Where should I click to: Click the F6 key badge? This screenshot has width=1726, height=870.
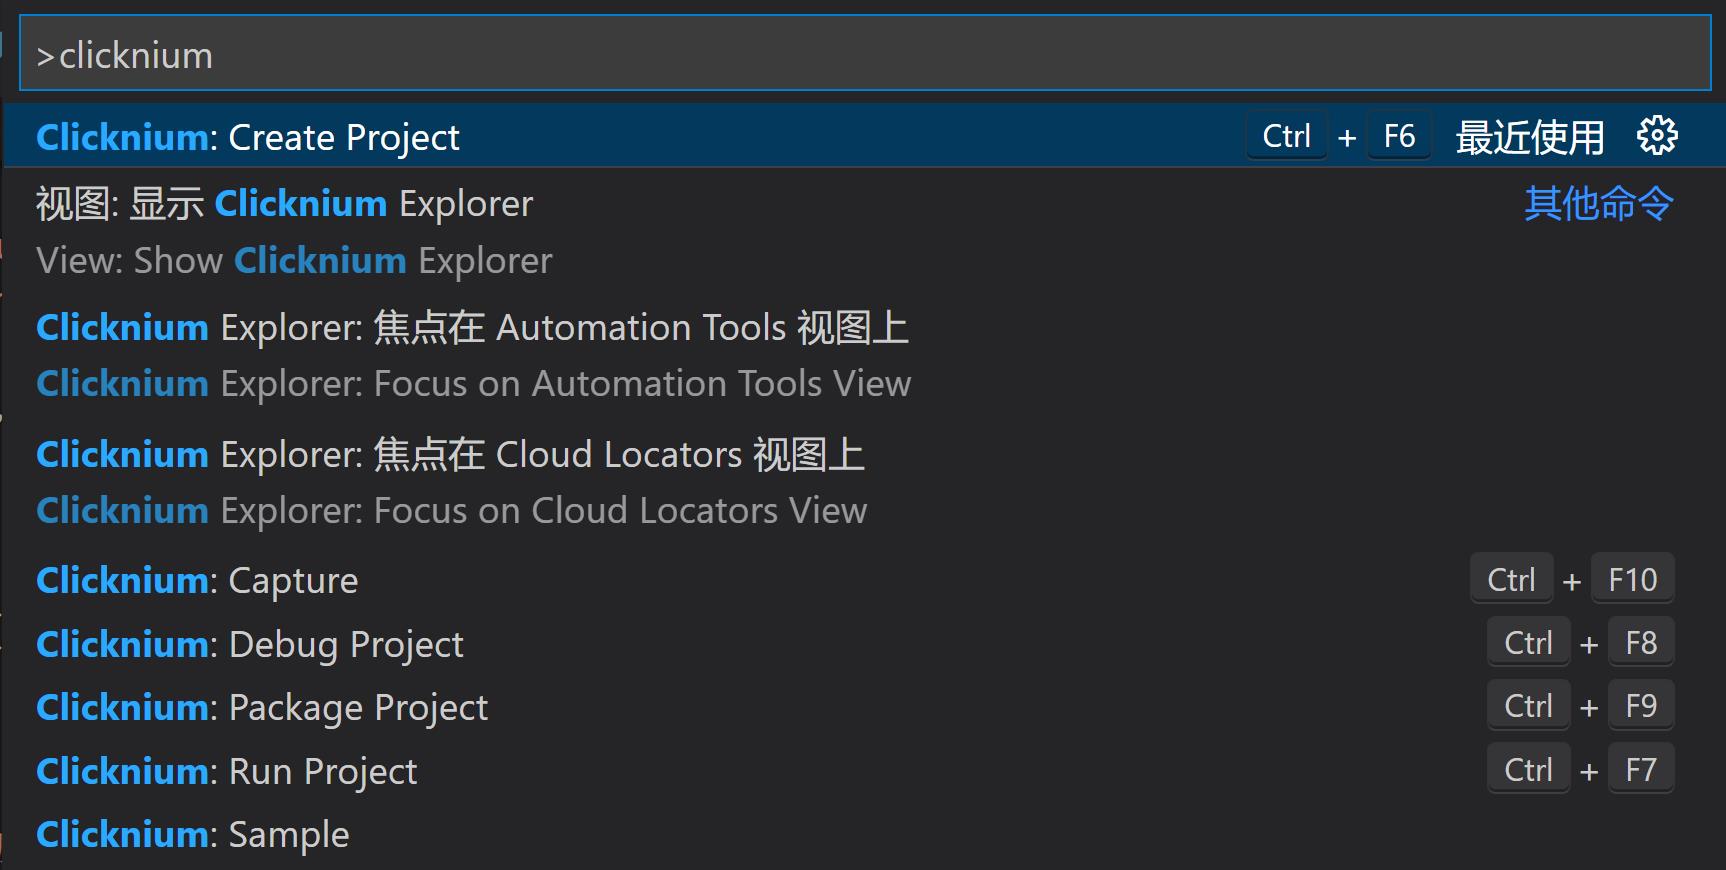(x=1399, y=135)
